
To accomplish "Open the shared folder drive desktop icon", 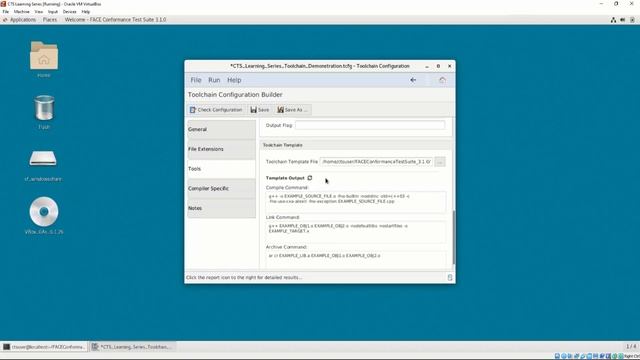I will point(43,165).
